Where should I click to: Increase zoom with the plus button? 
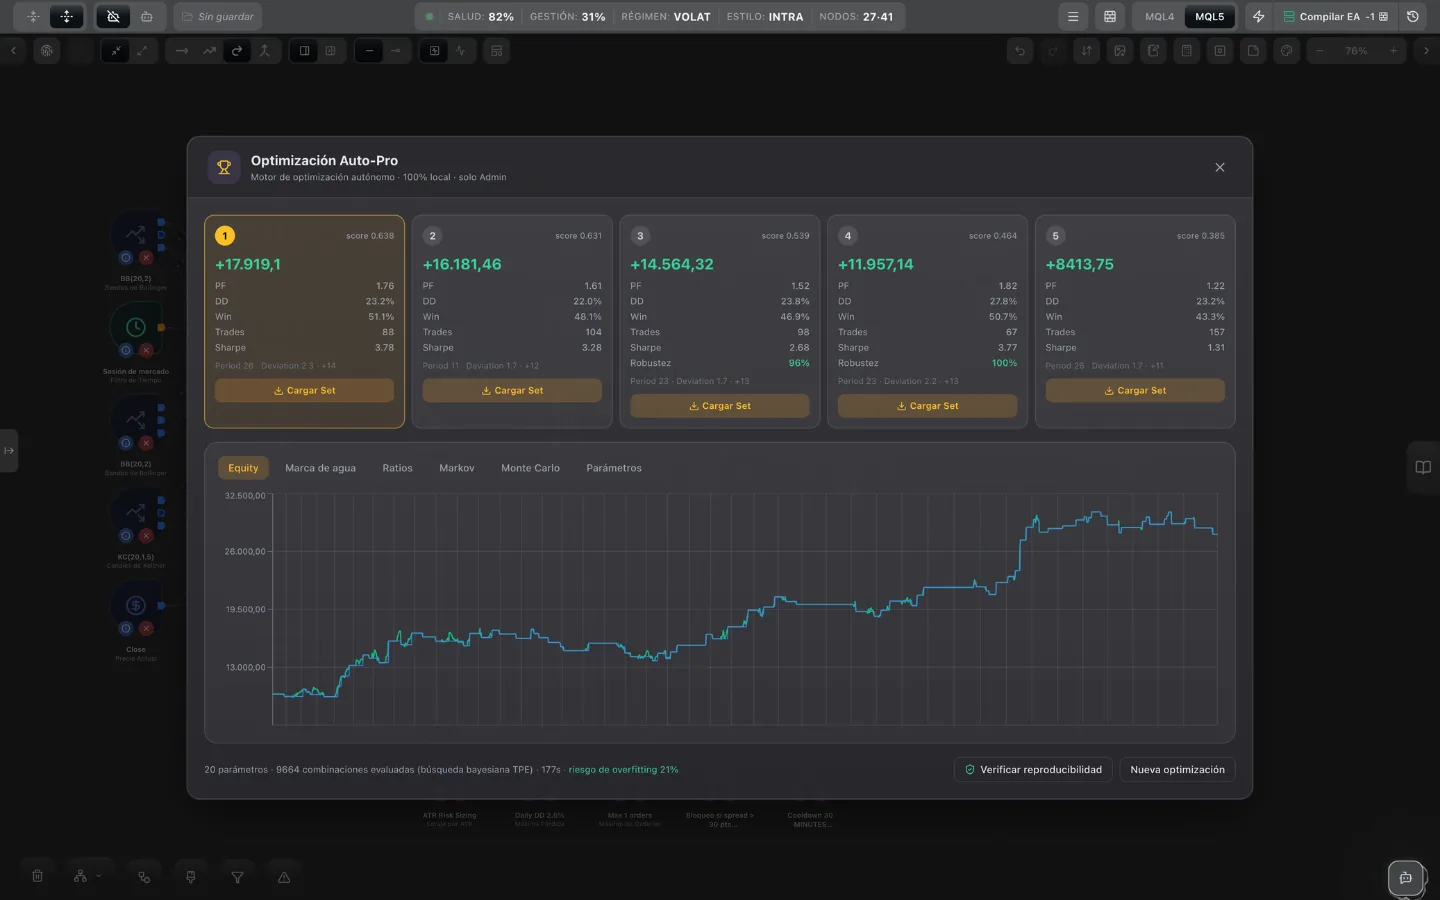pyautogui.click(x=1393, y=51)
